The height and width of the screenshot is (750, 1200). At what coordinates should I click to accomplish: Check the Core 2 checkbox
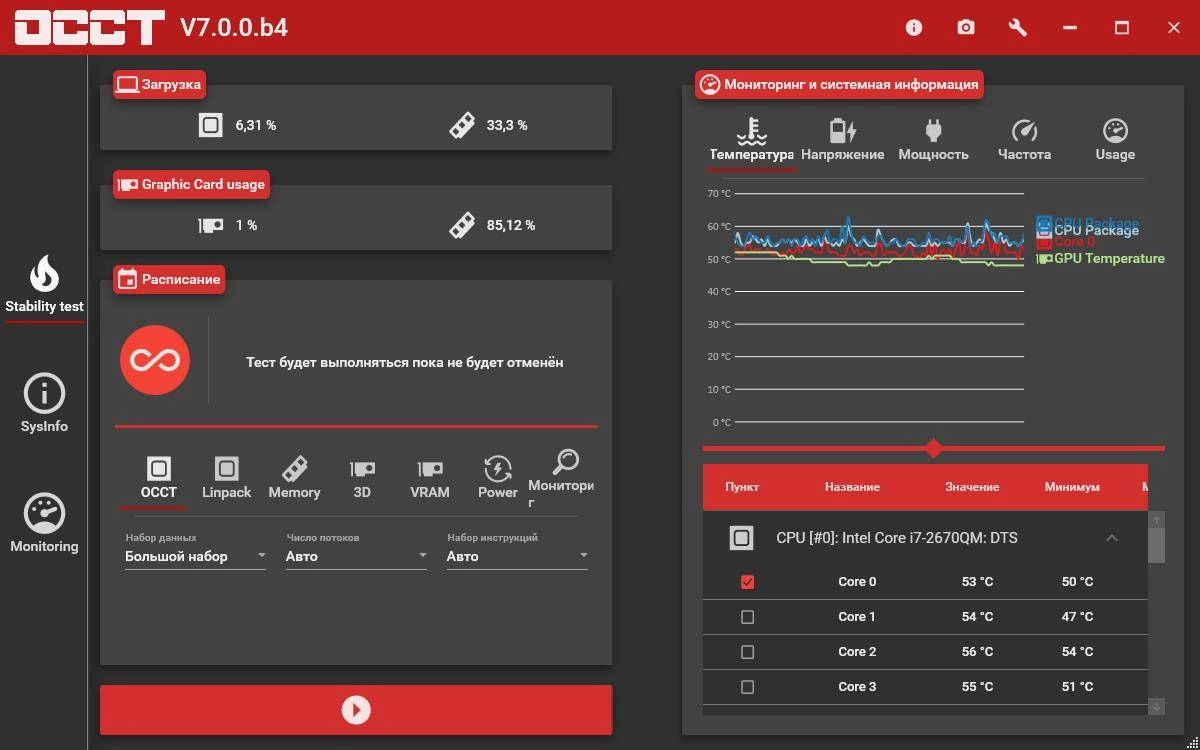click(x=747, y=652)
